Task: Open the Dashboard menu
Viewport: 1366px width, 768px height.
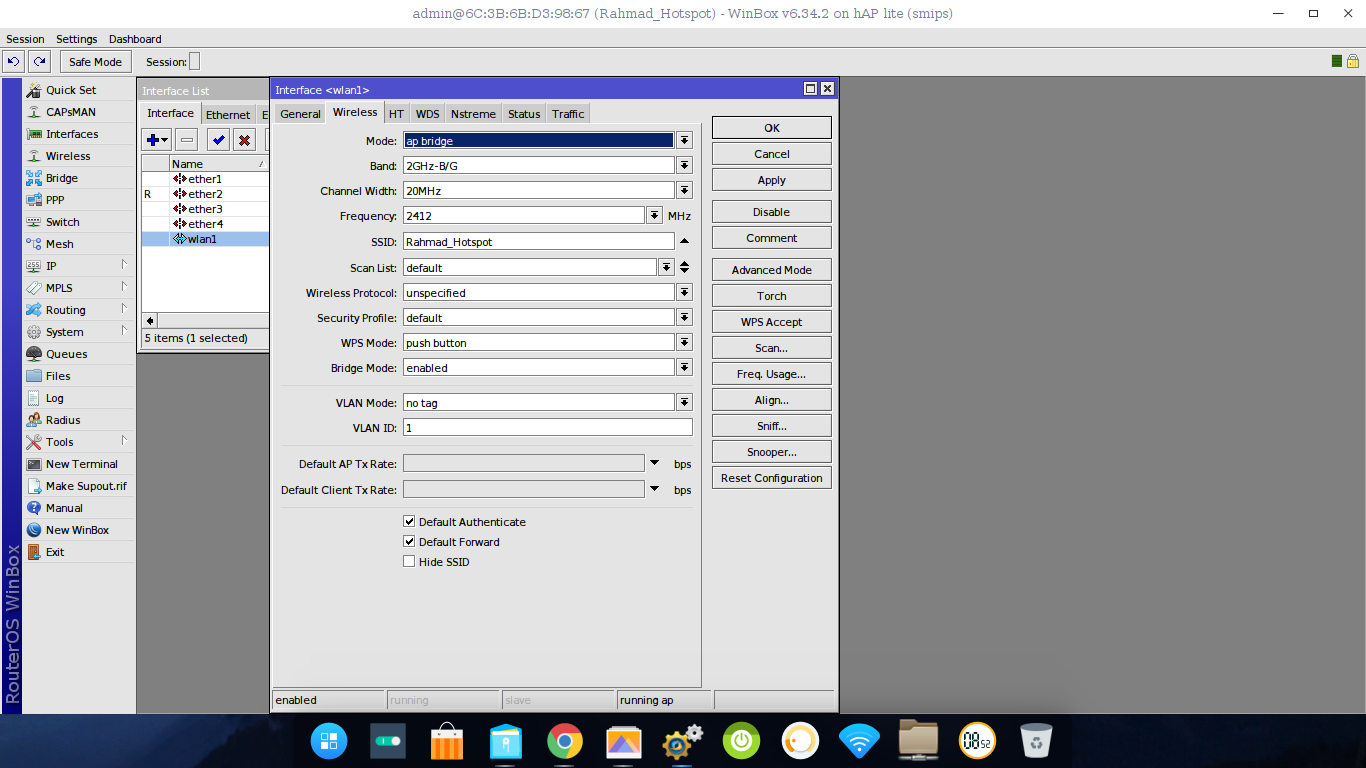Action: click(135, 39)
